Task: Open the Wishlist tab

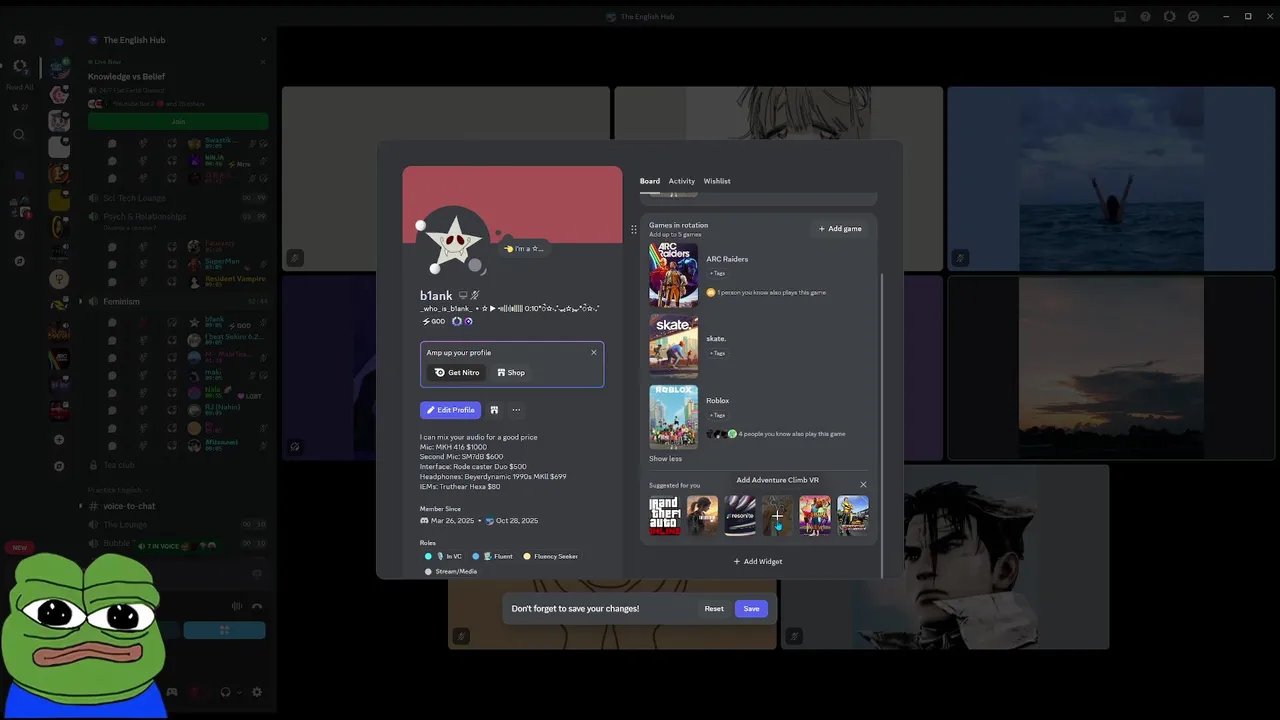Action: click(717, 181)
